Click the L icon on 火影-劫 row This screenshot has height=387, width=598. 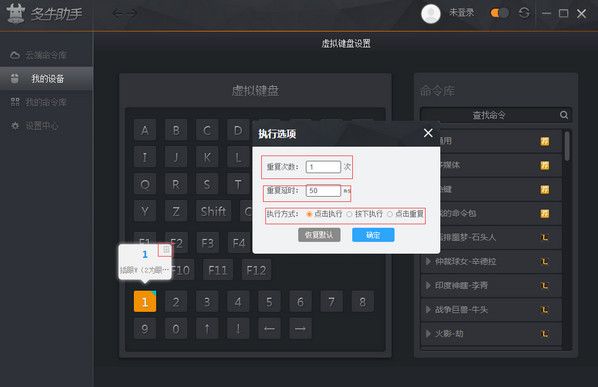pos(545,334)
